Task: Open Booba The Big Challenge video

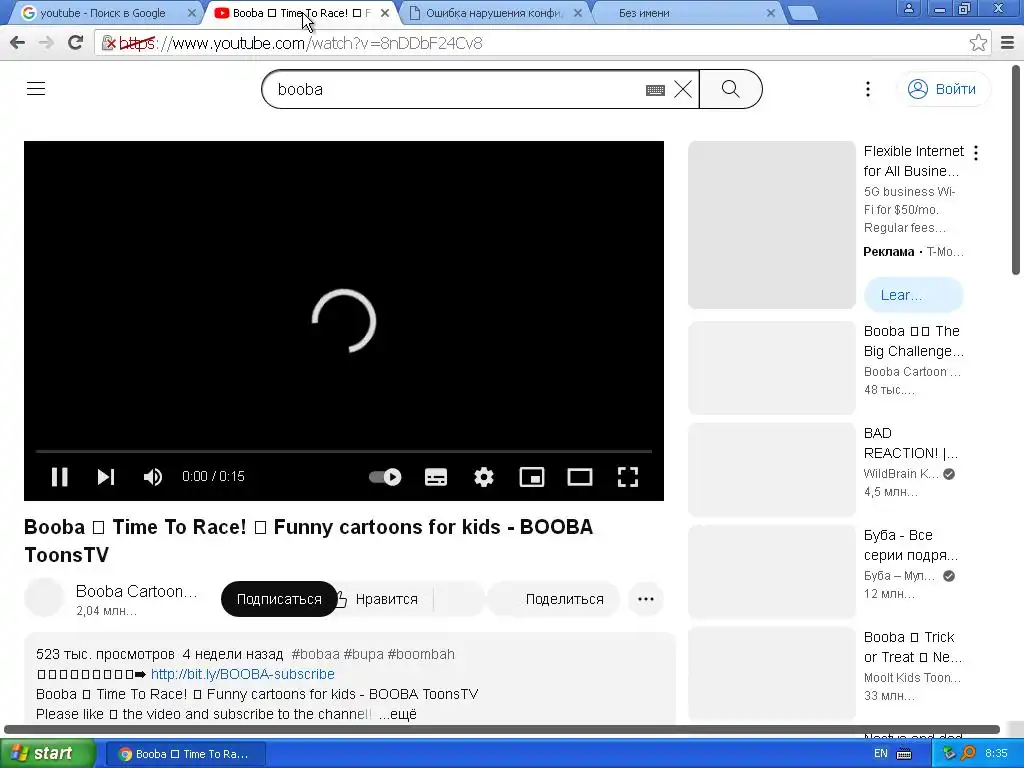Action: (x=912, y=341)
